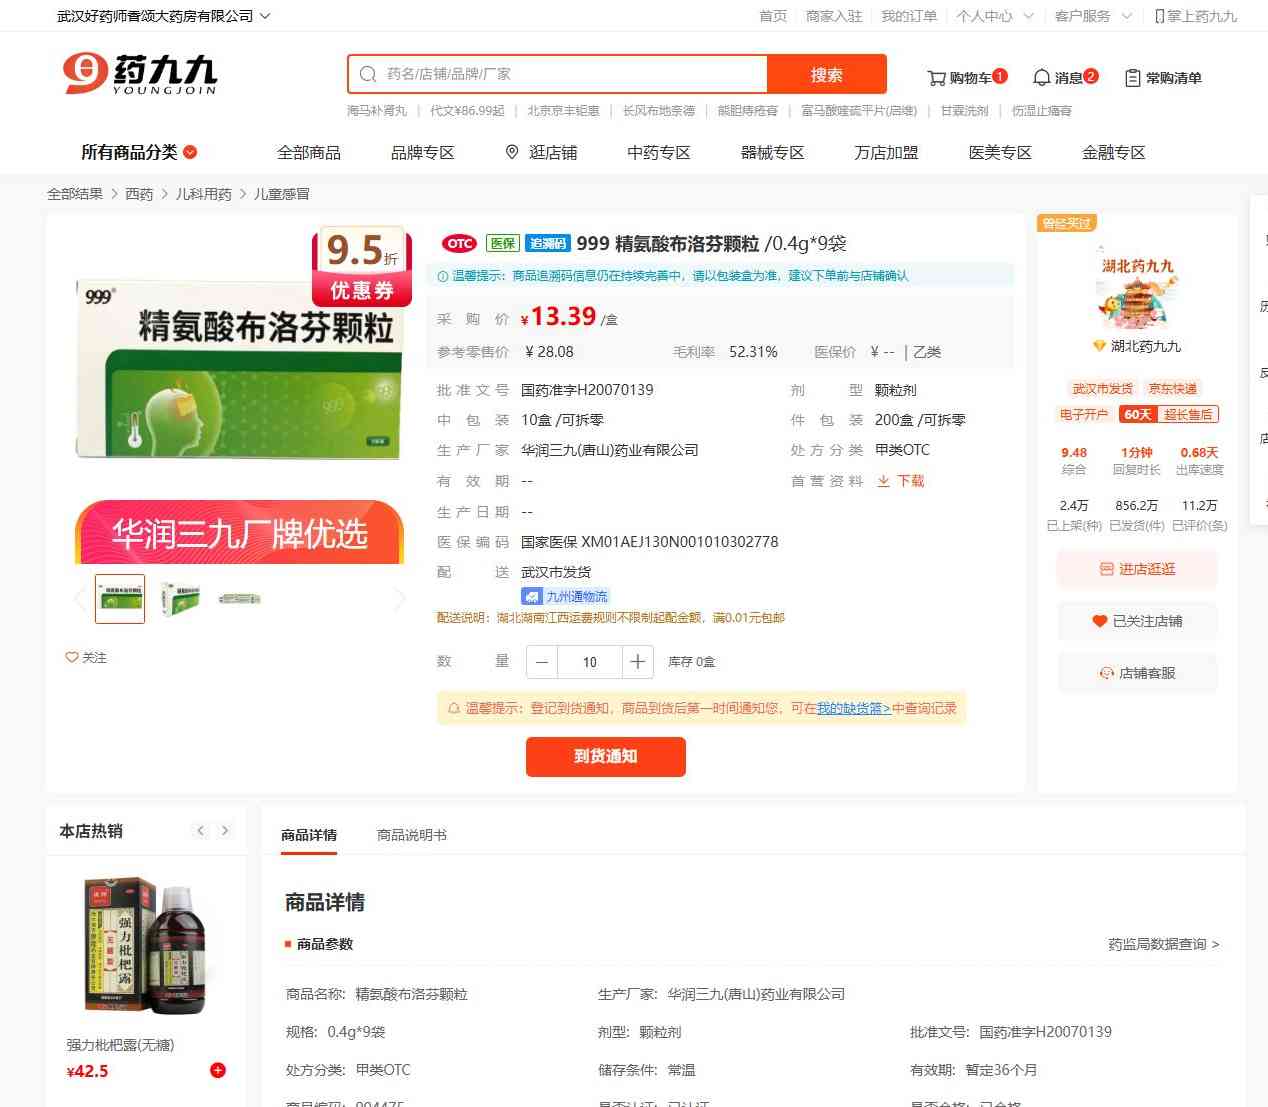Image resolution: width=1268 pixels, height=1107 pixels.
Task: Switch to the 商品说明书 tab
Action: pyautogui.click(x=411, y=835)
